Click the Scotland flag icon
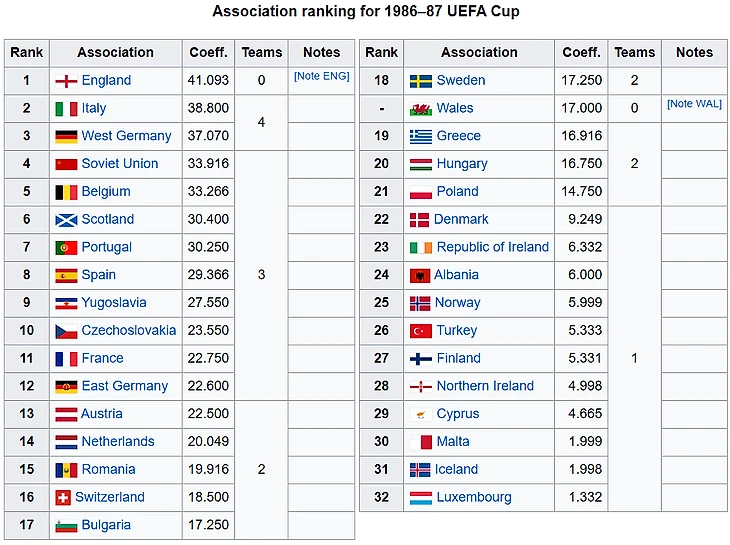The width and height of the screenshot is (730, 545). click(x=66, y=220)
